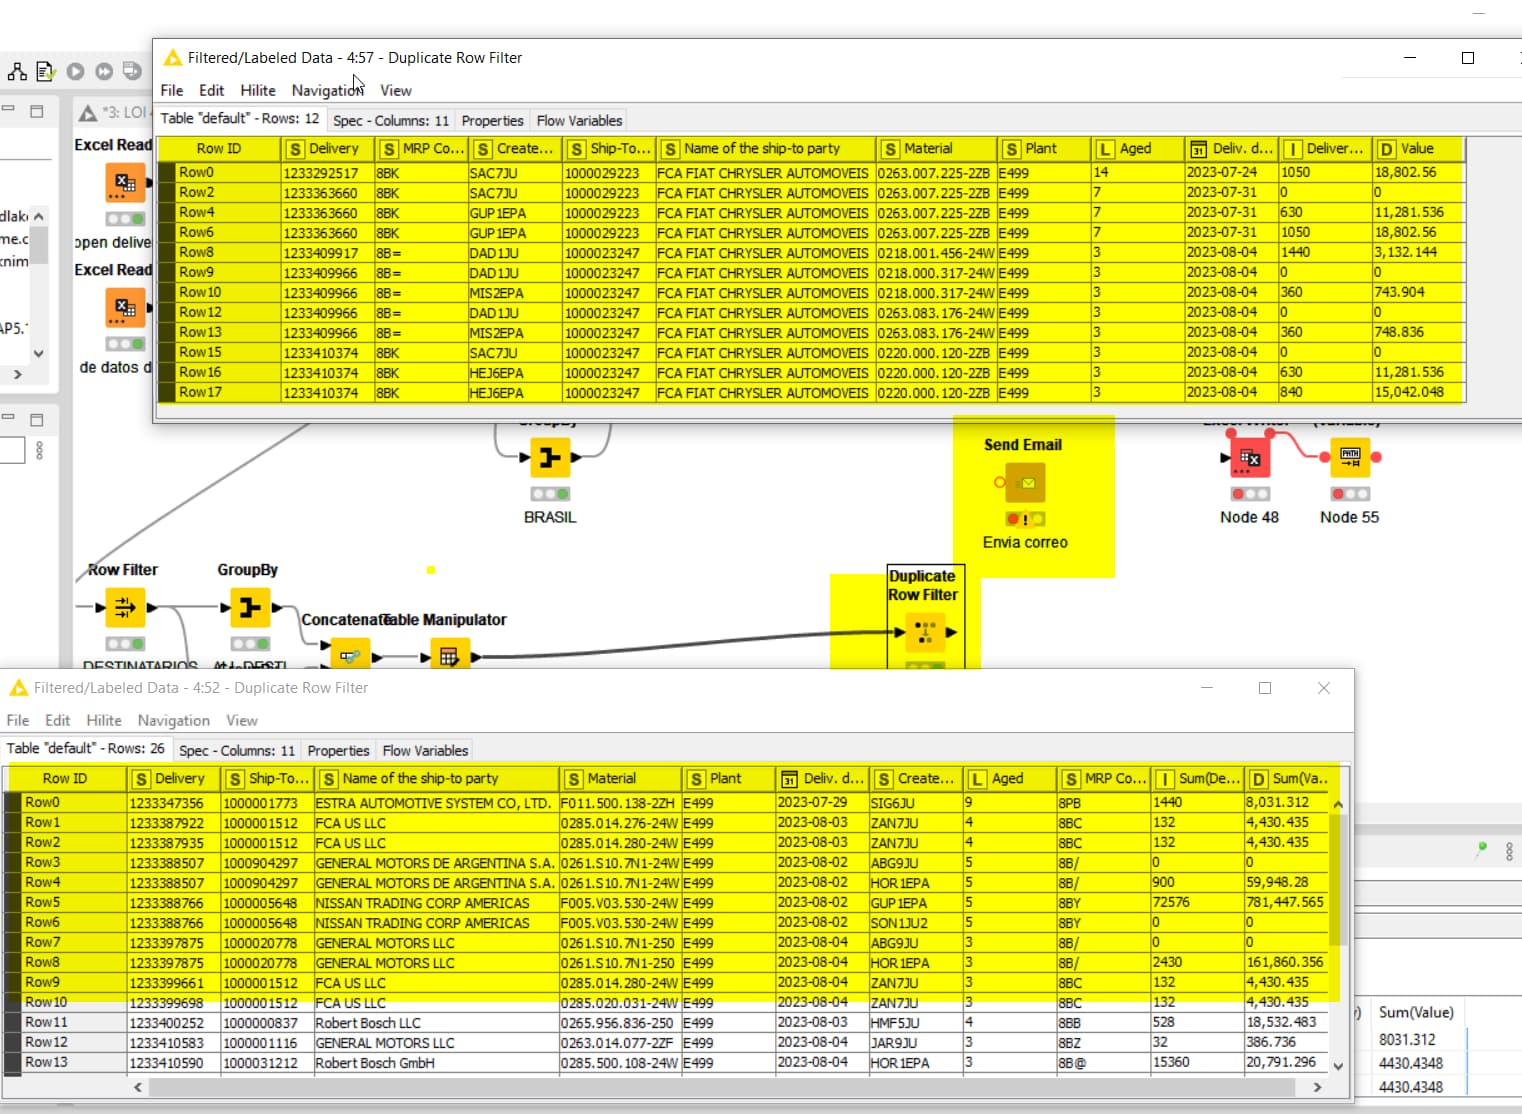Click the 781,447.565 cell

tap(1286, 902)
